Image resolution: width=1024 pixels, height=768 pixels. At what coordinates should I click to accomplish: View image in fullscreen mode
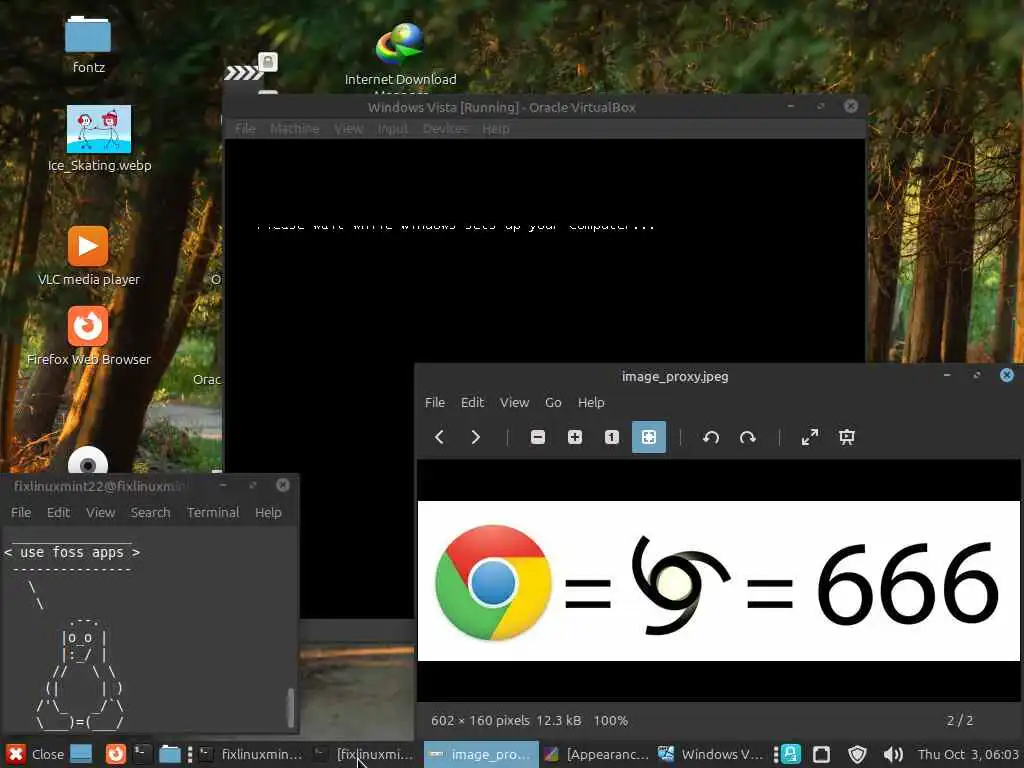click(x=810, y=437)
